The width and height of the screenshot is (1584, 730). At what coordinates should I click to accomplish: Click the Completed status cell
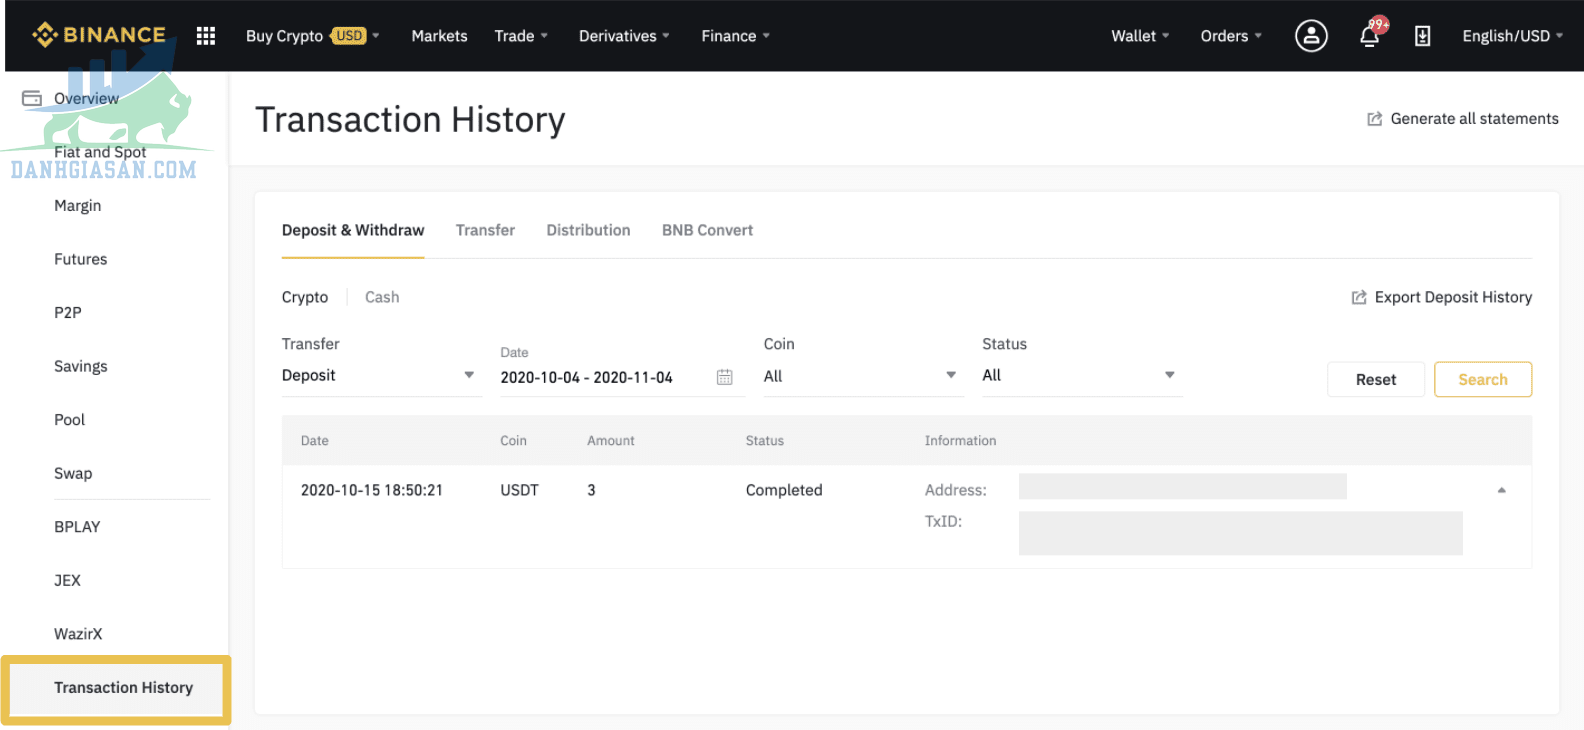click(783, 490)
